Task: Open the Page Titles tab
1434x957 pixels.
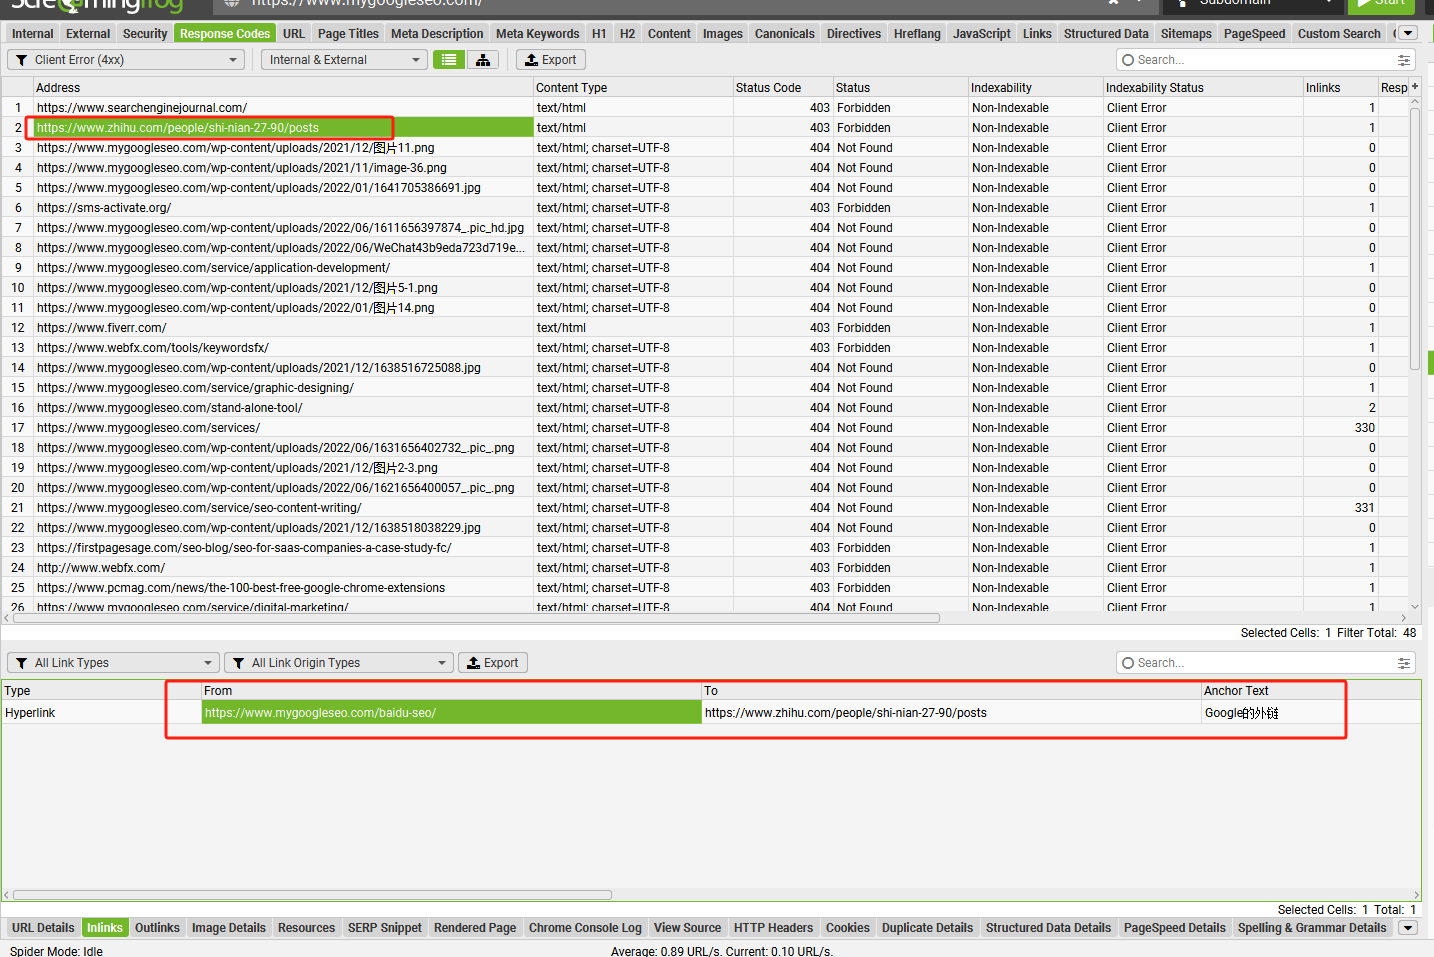Action: point(348,33)
